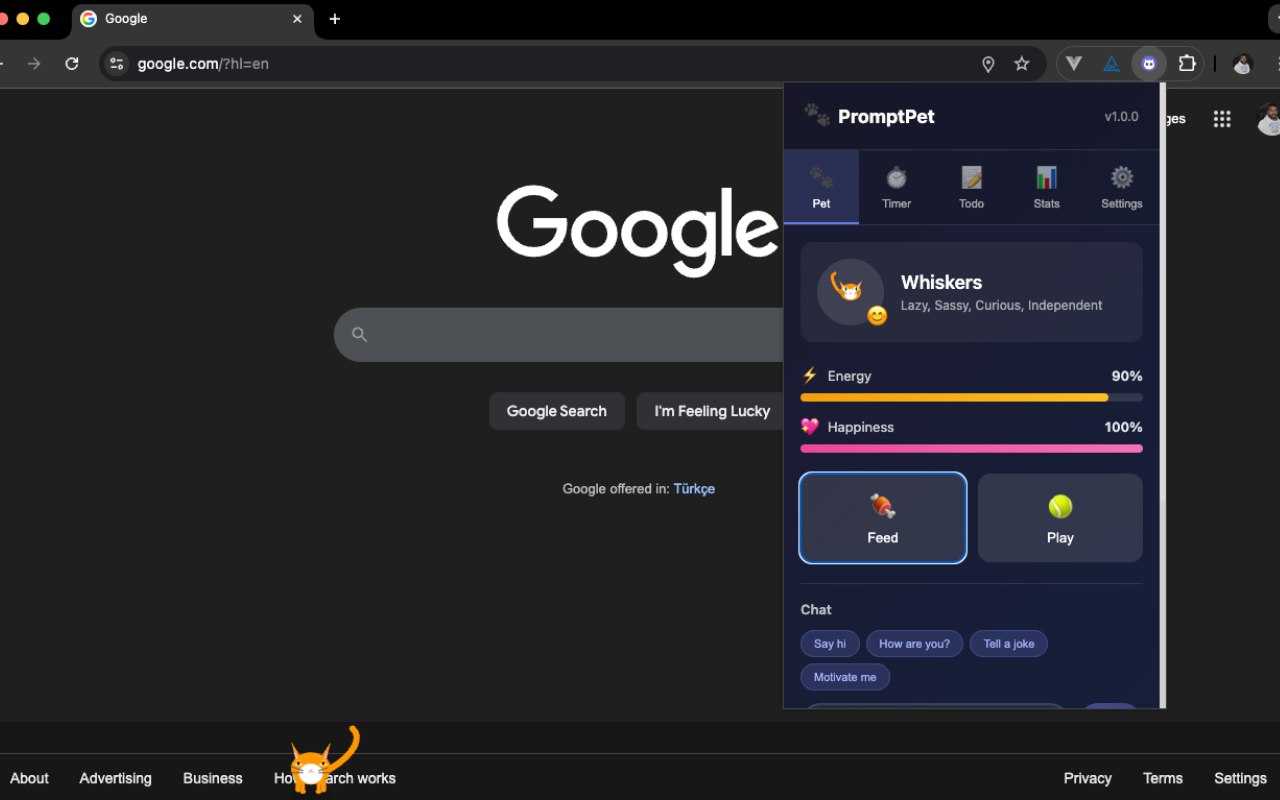Open the Extensions puzzle-piece menu
1280x800 pixels.
[x=1187, y=63]
